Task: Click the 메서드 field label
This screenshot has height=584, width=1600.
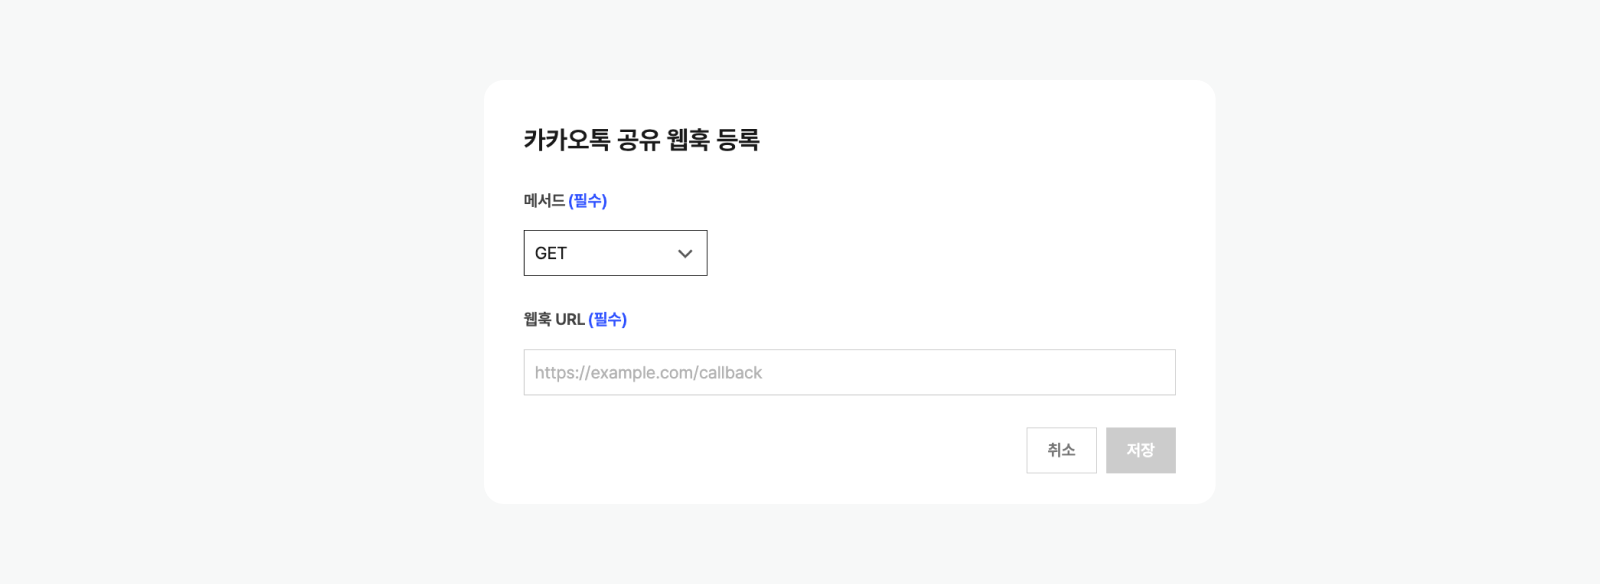Action: (x=544, y=201)
